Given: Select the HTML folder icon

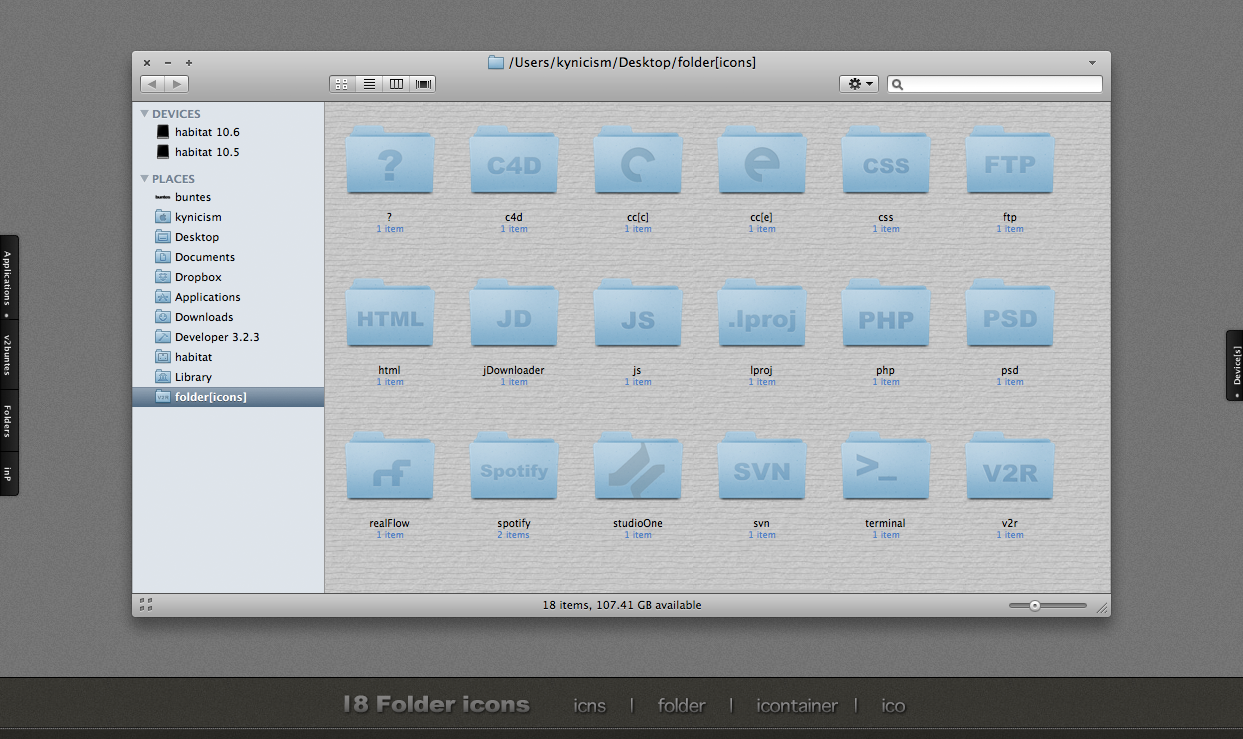Looking at the screenshot, I should (x=390, y=313).
